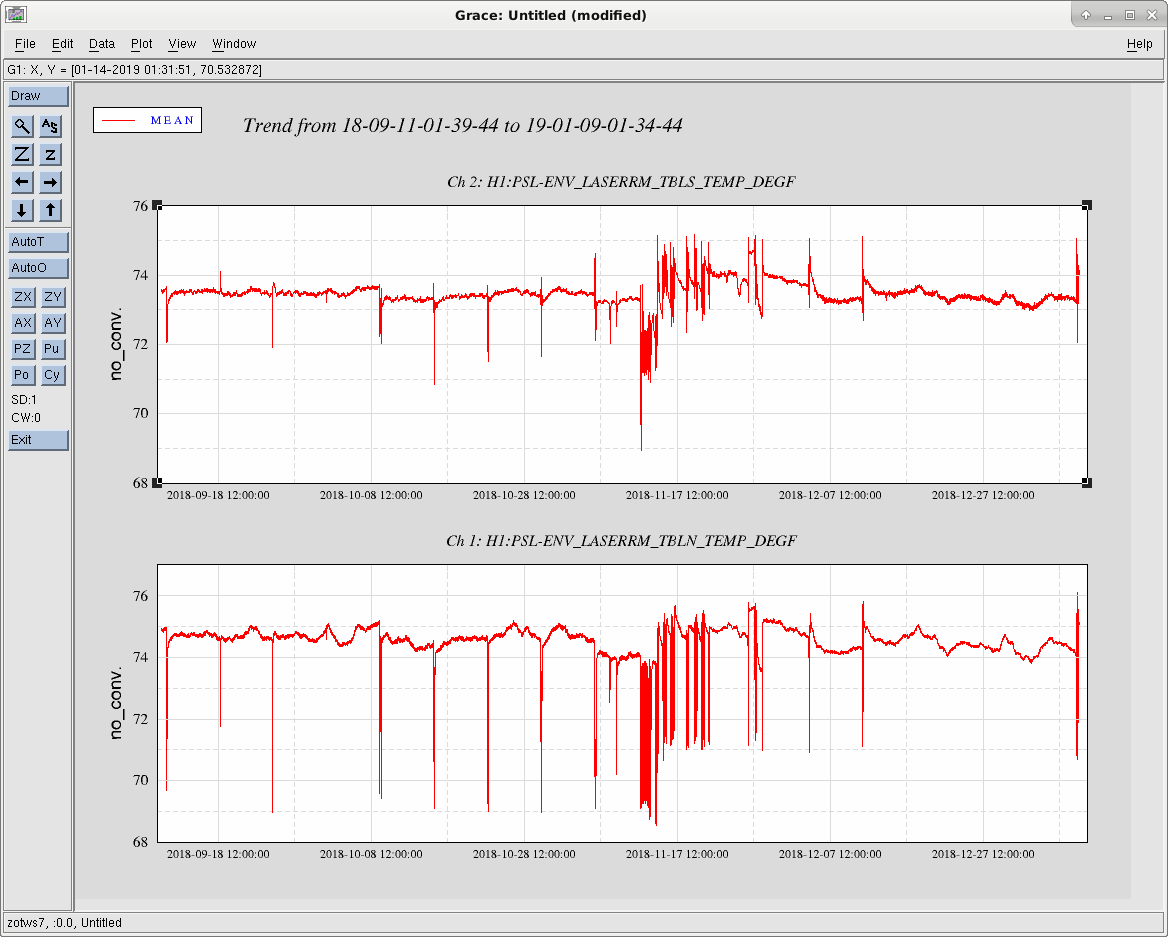Click the autoscale 'As' icon
The height and width of the screenshot is (937, 1168).
click(50, 126)
